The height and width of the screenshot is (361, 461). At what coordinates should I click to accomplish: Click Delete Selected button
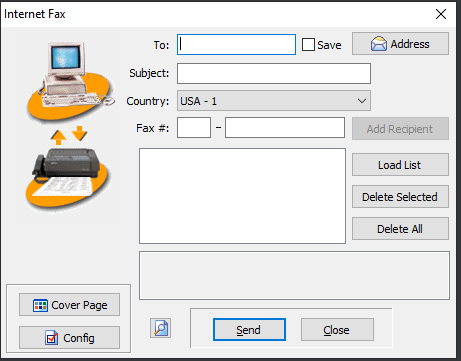point(400,197)
